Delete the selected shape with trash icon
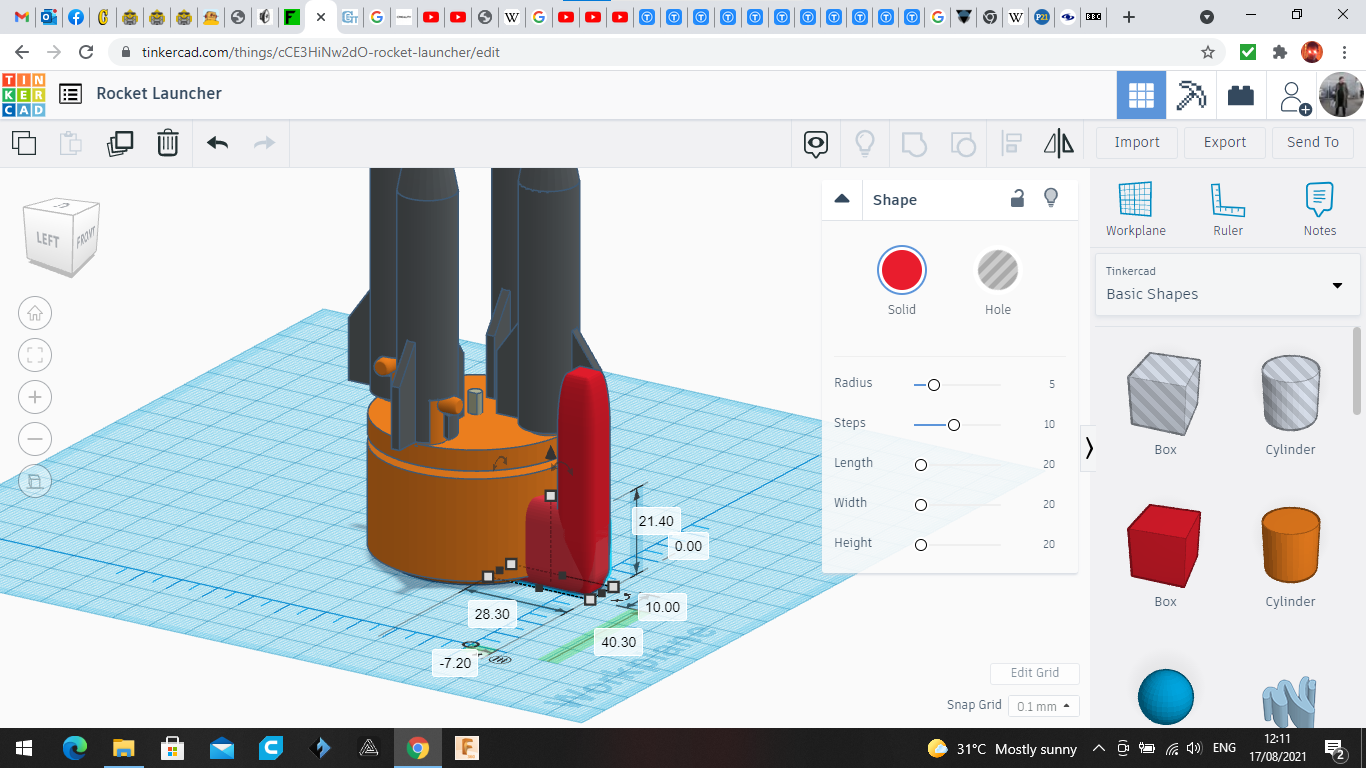 168,143
